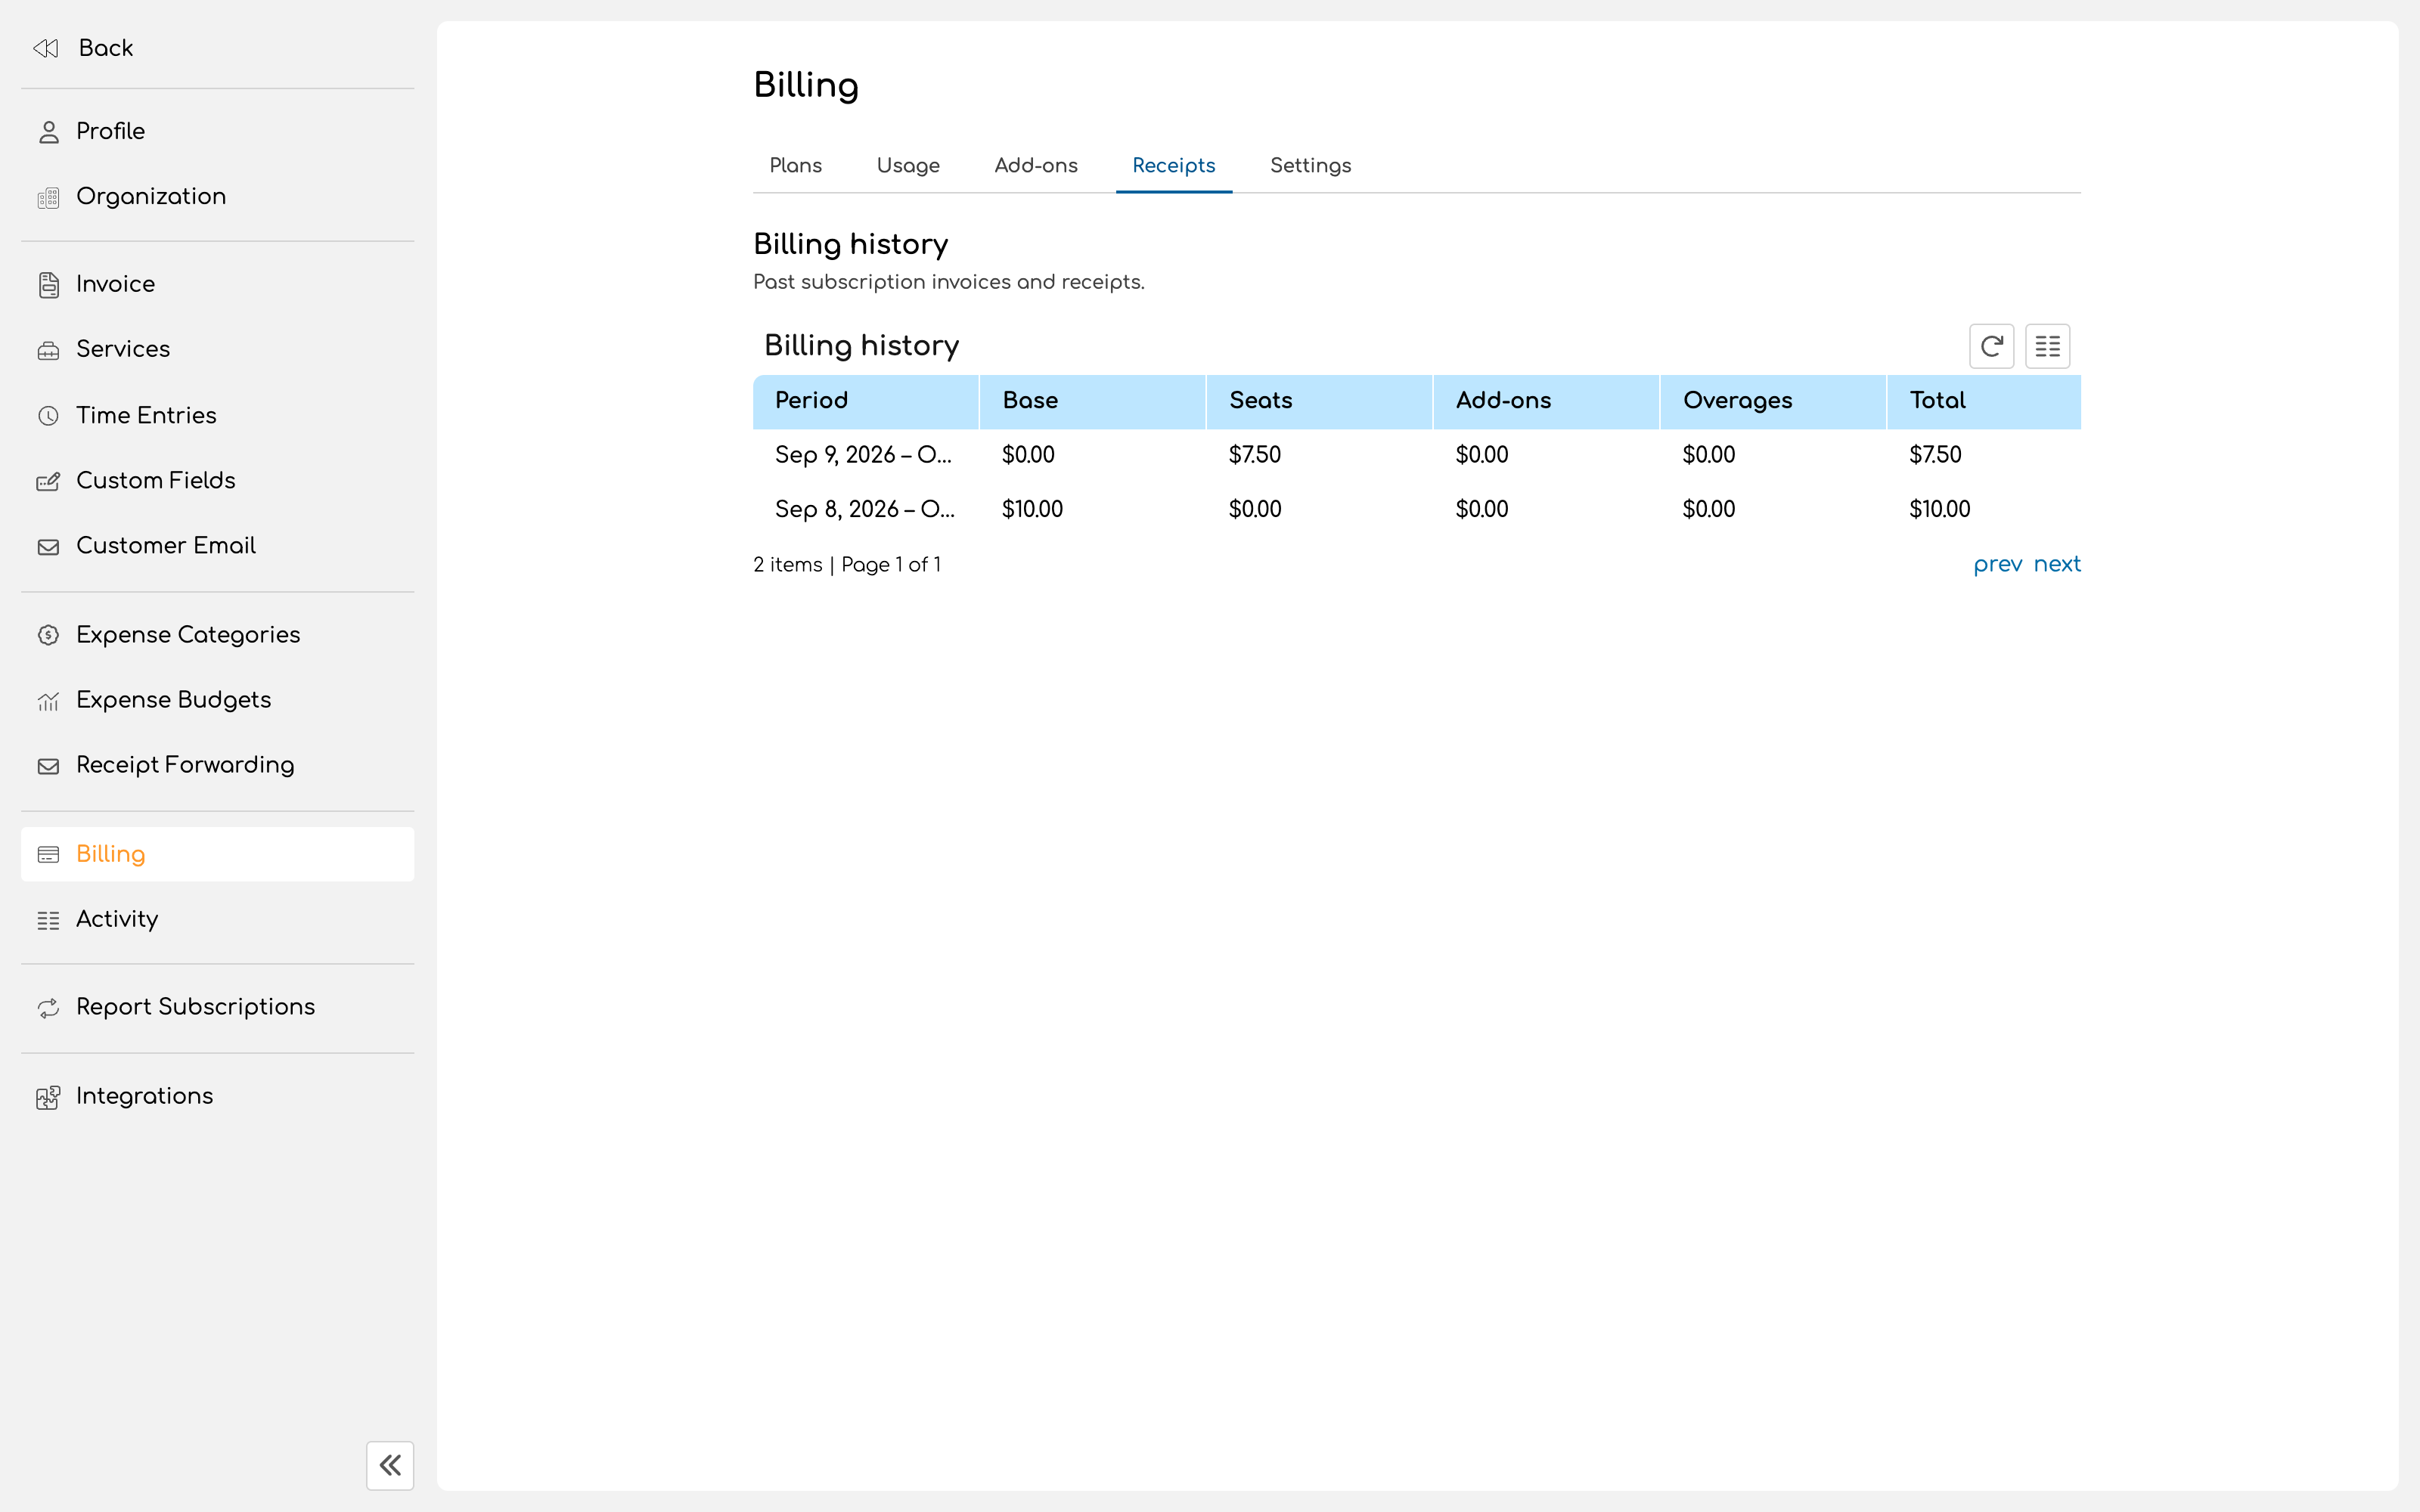
Task: Click the Organization building icon
Action: 48,197
